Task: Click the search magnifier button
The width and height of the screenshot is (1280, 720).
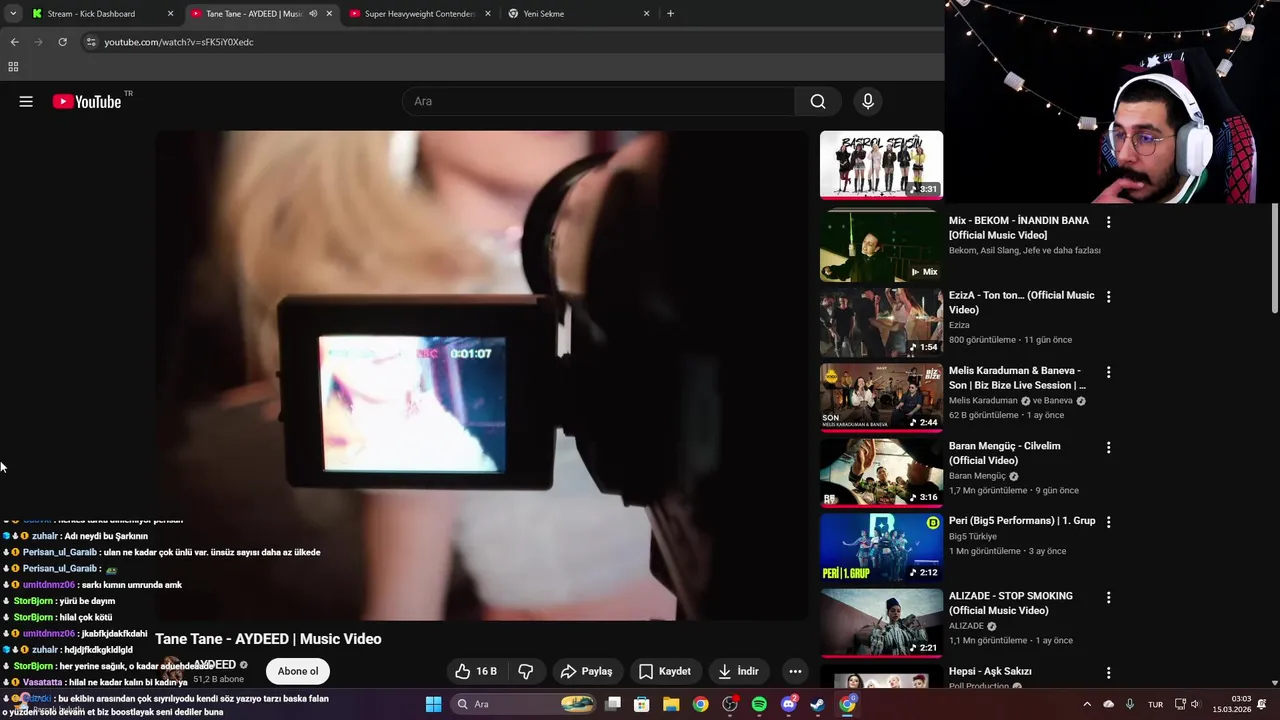Action: 818,101
